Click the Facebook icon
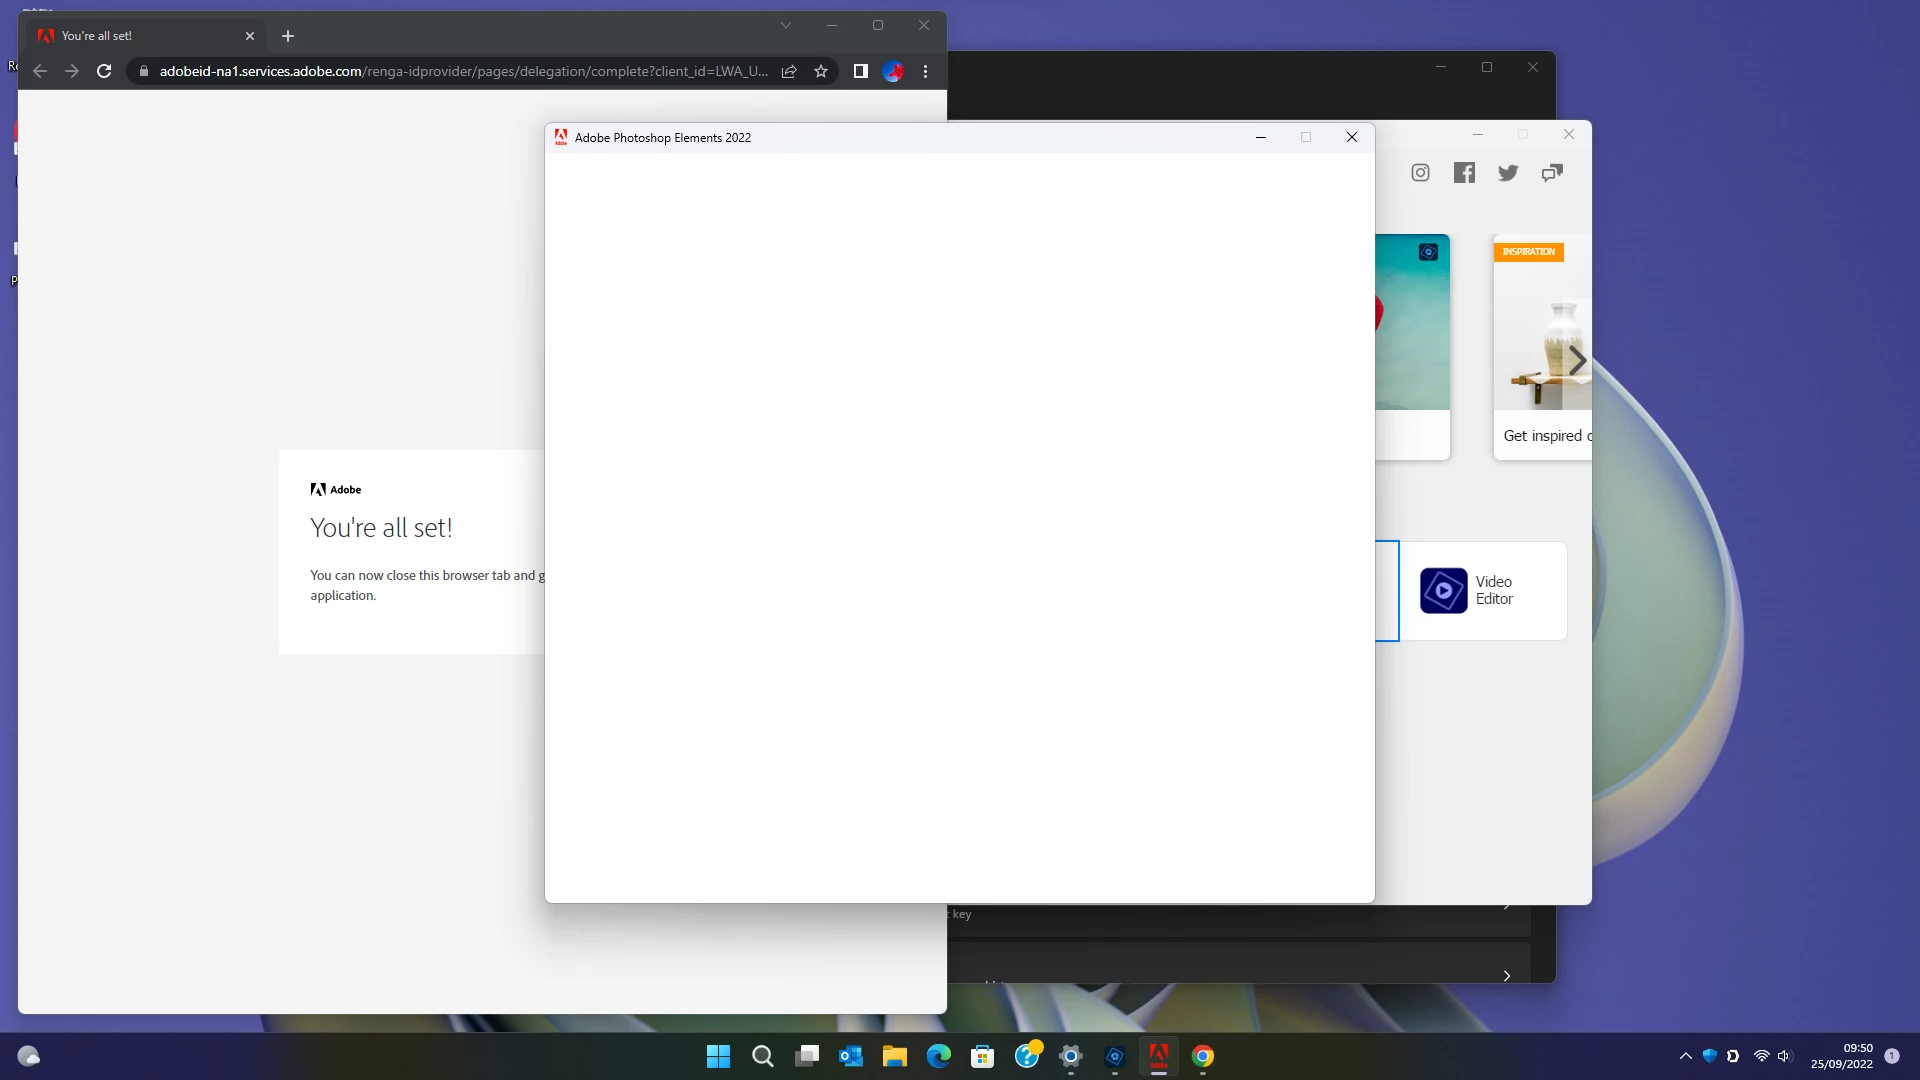 pos(1464,173)
